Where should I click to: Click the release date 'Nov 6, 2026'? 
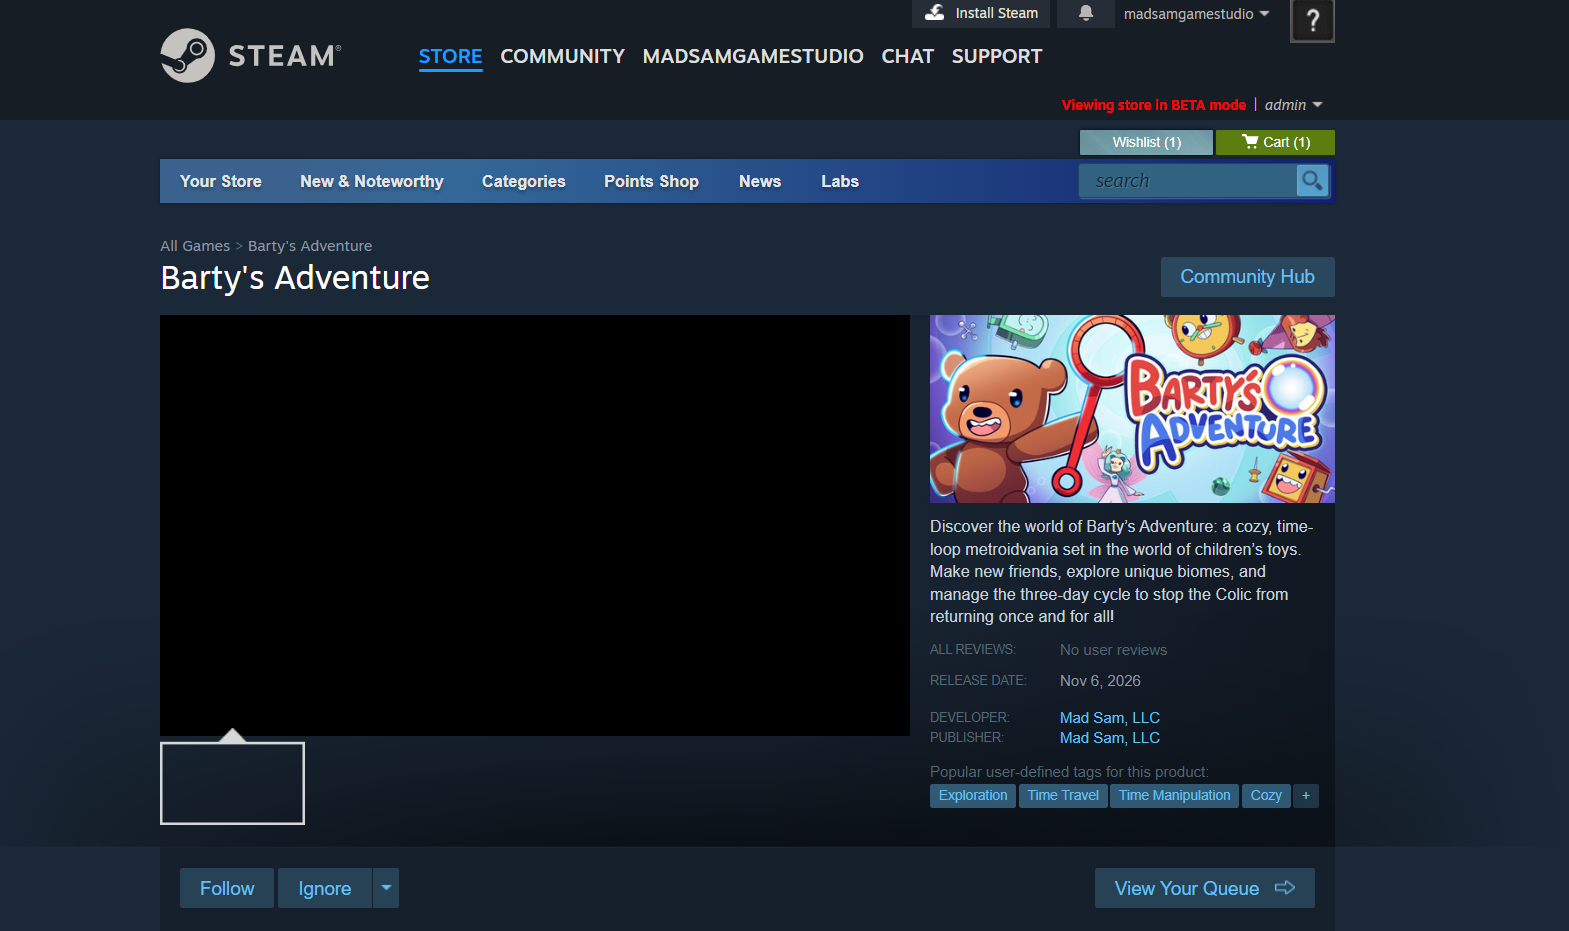click(1100, 681)
